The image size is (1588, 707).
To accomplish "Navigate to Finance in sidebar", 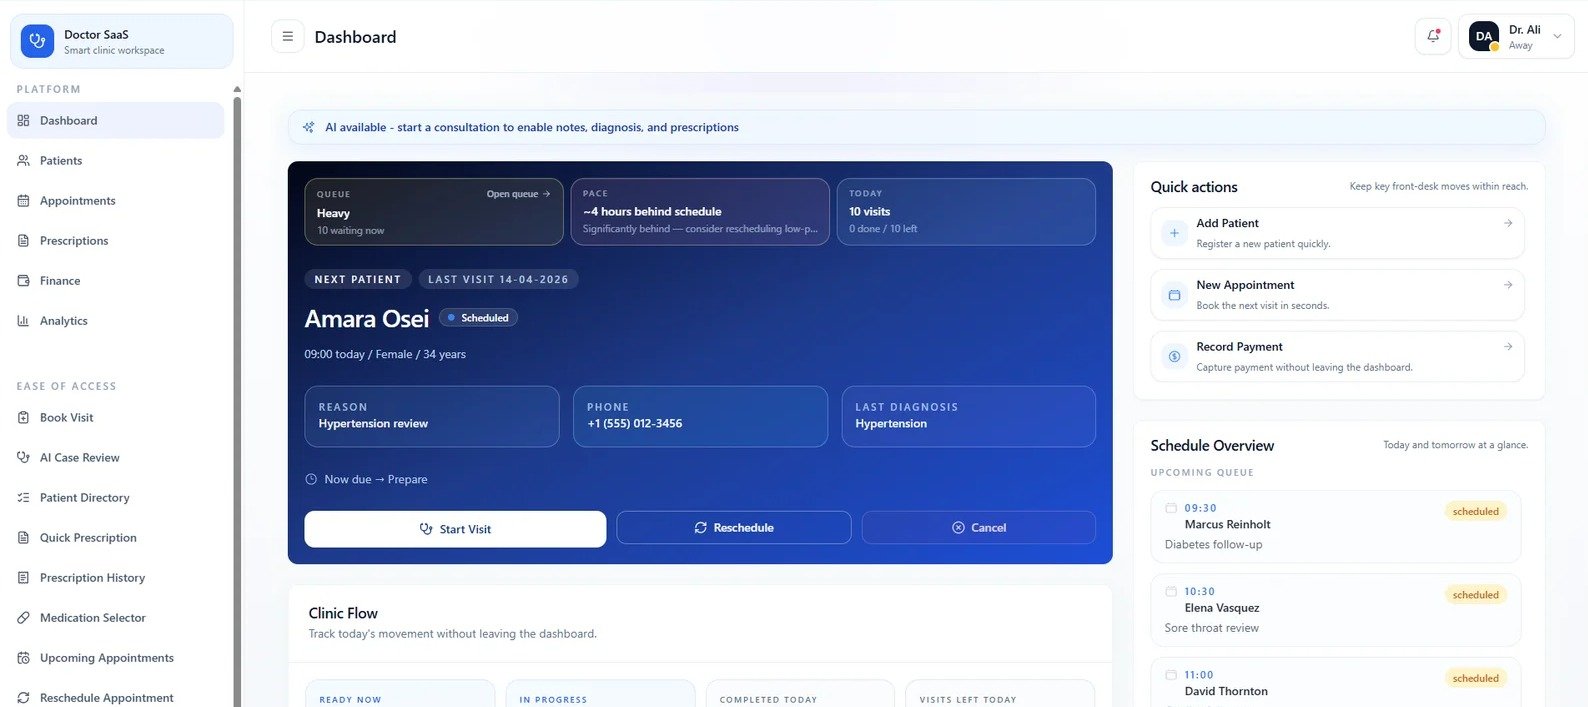I will pos(116,280).
